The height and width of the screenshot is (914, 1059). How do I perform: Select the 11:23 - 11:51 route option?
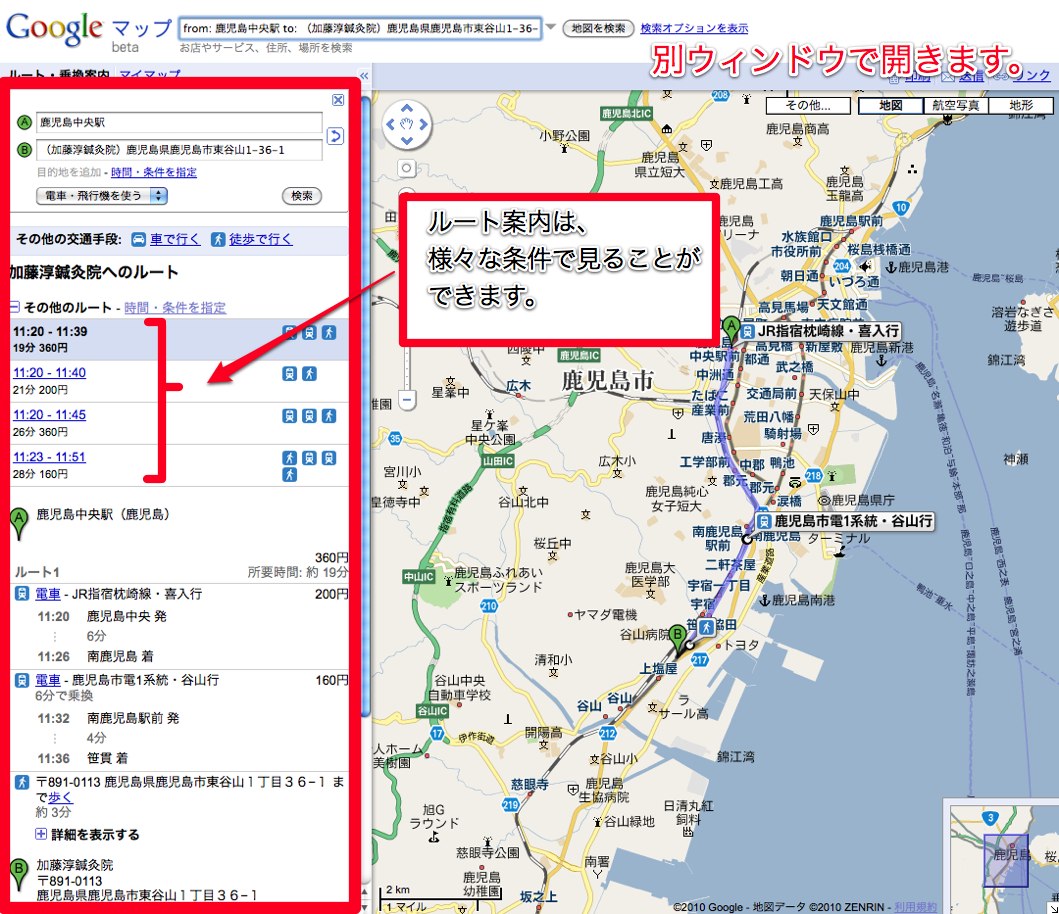coord(49,457)
